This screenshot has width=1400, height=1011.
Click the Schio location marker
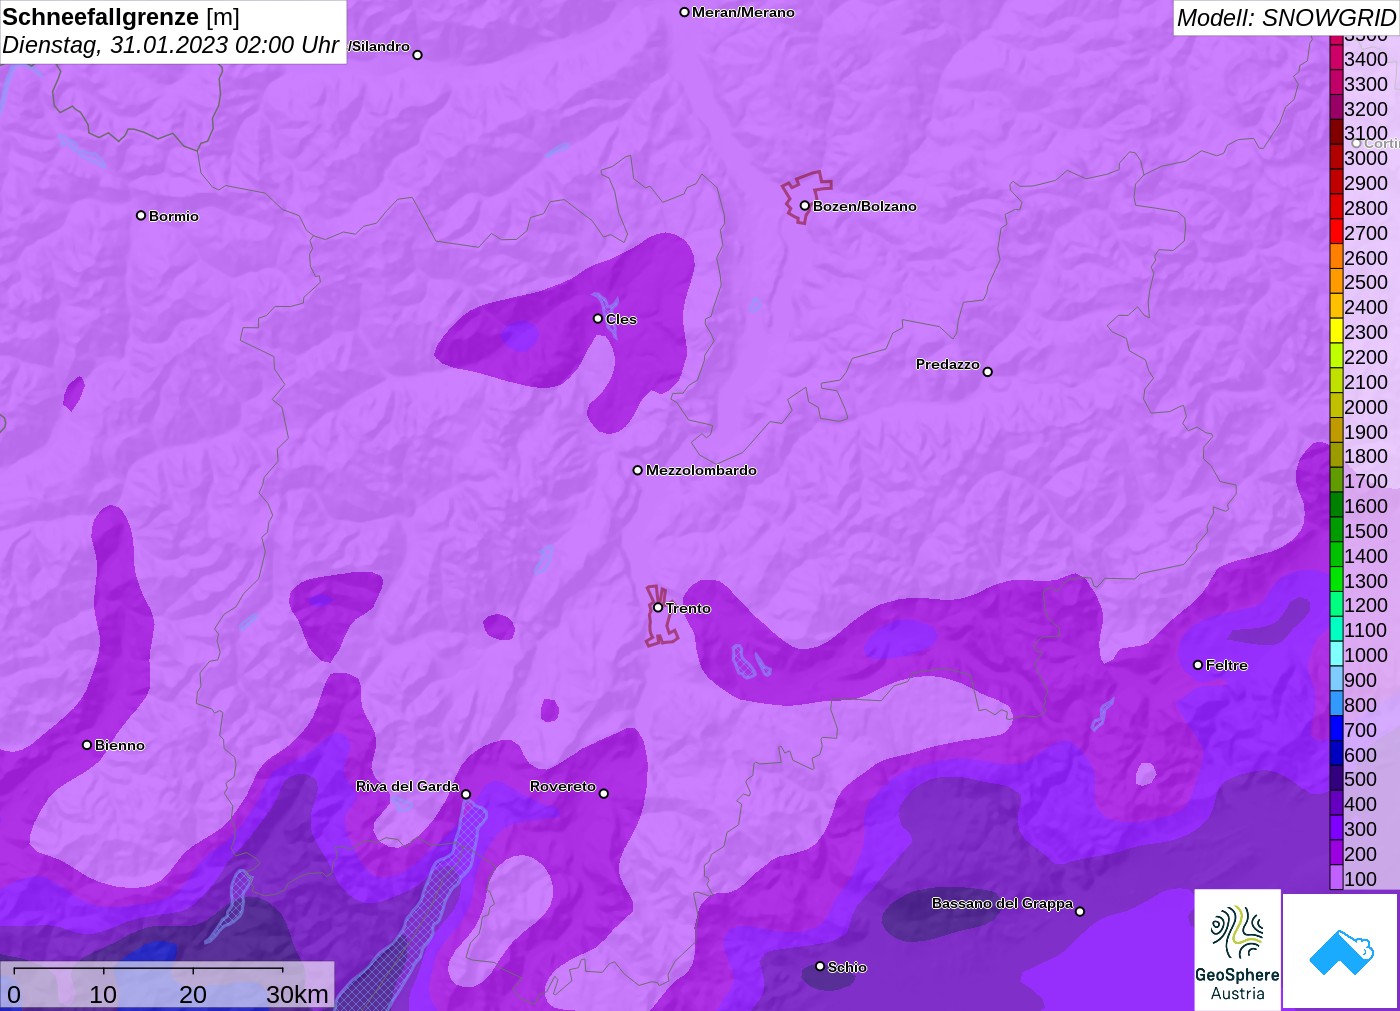point(820,966)
